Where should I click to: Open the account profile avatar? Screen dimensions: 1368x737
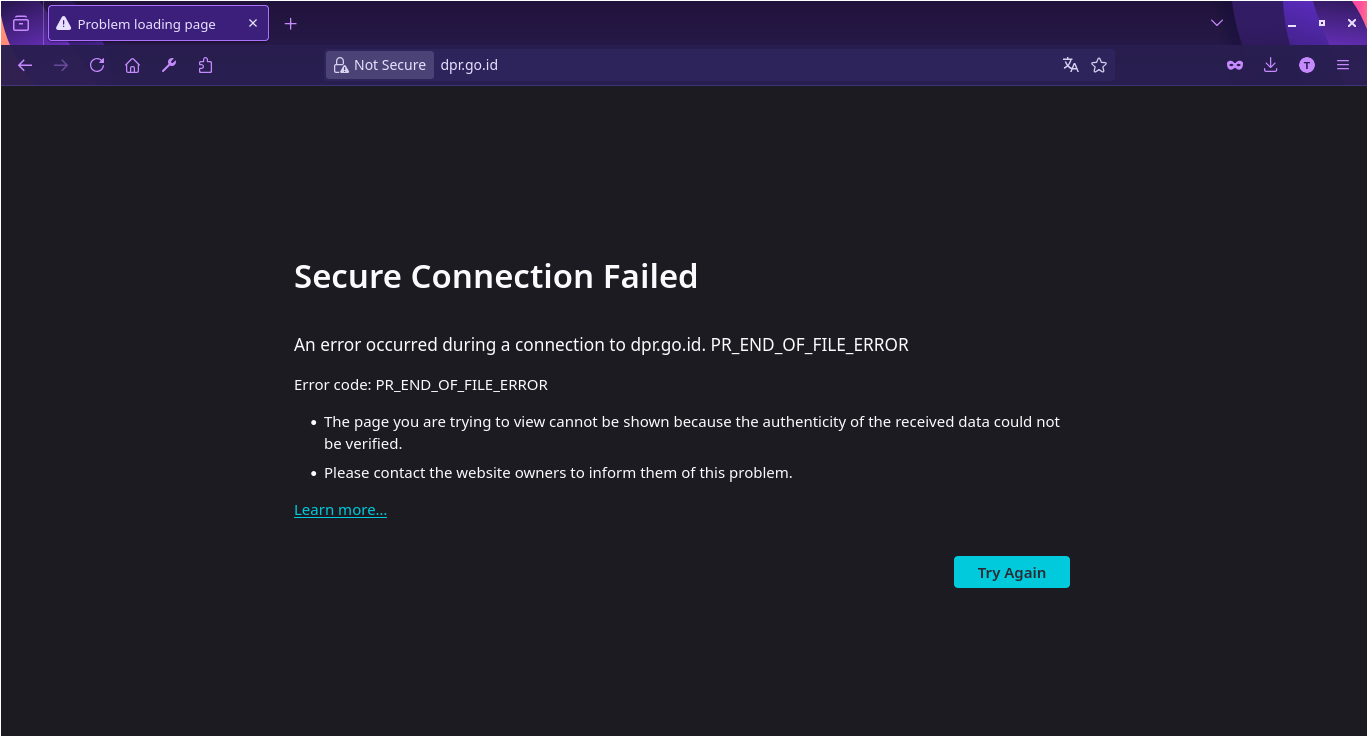coord(1307,65)
